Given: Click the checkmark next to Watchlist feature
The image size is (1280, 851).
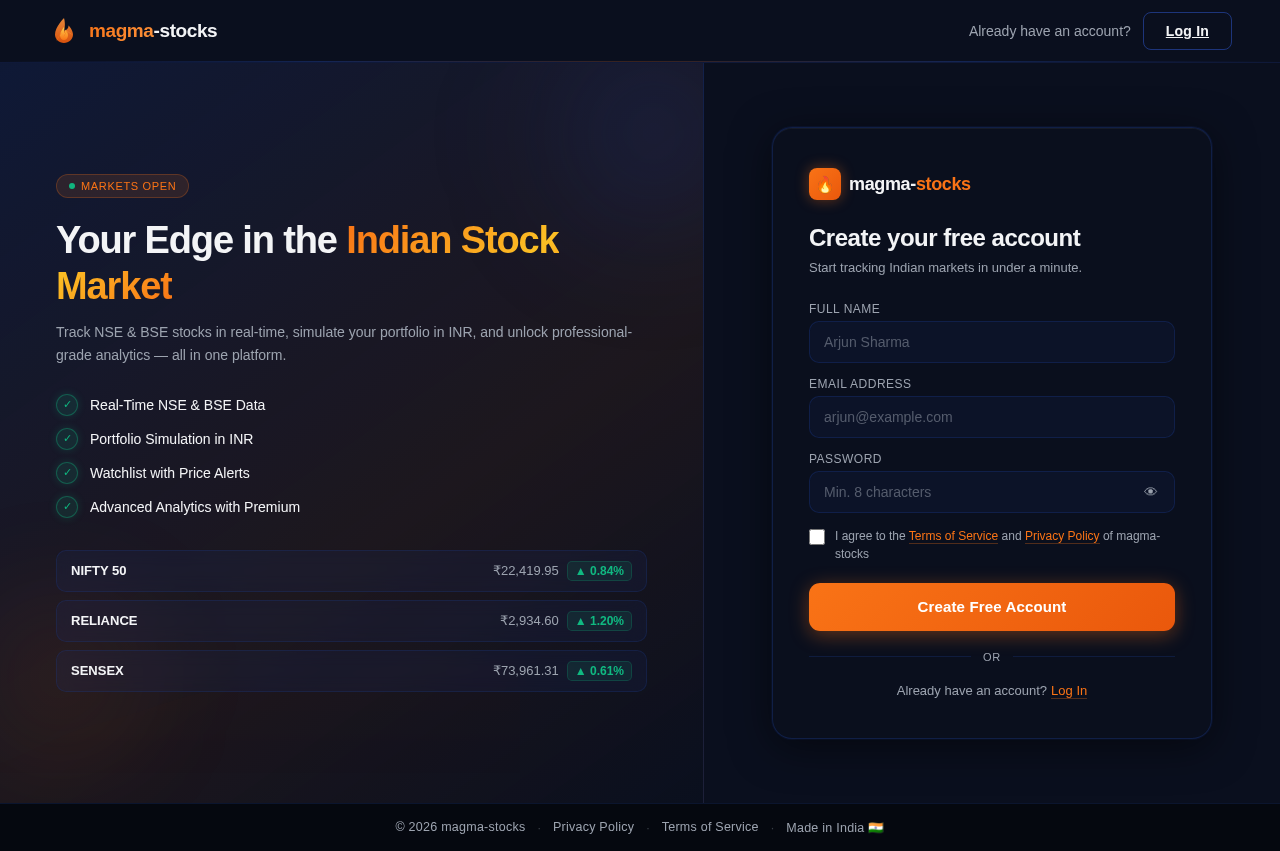Looking at the screenshot, I should [x=67, y=471].
